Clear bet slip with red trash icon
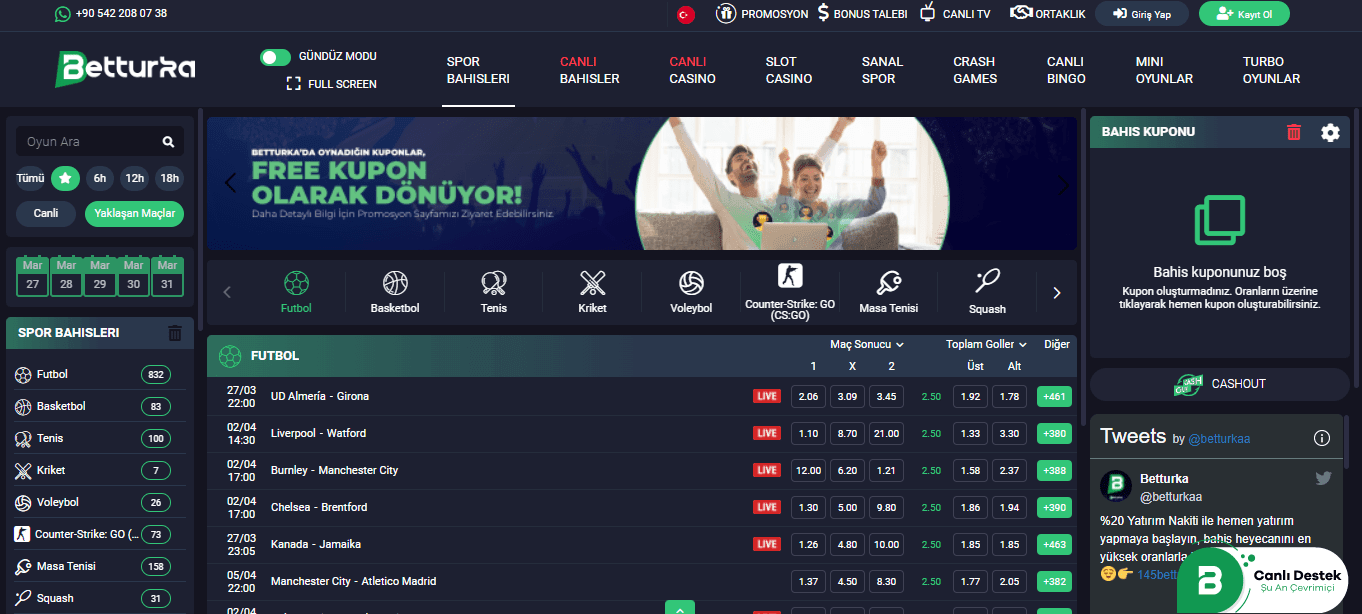This screenshot has height=614, width=1362. 1294,132
